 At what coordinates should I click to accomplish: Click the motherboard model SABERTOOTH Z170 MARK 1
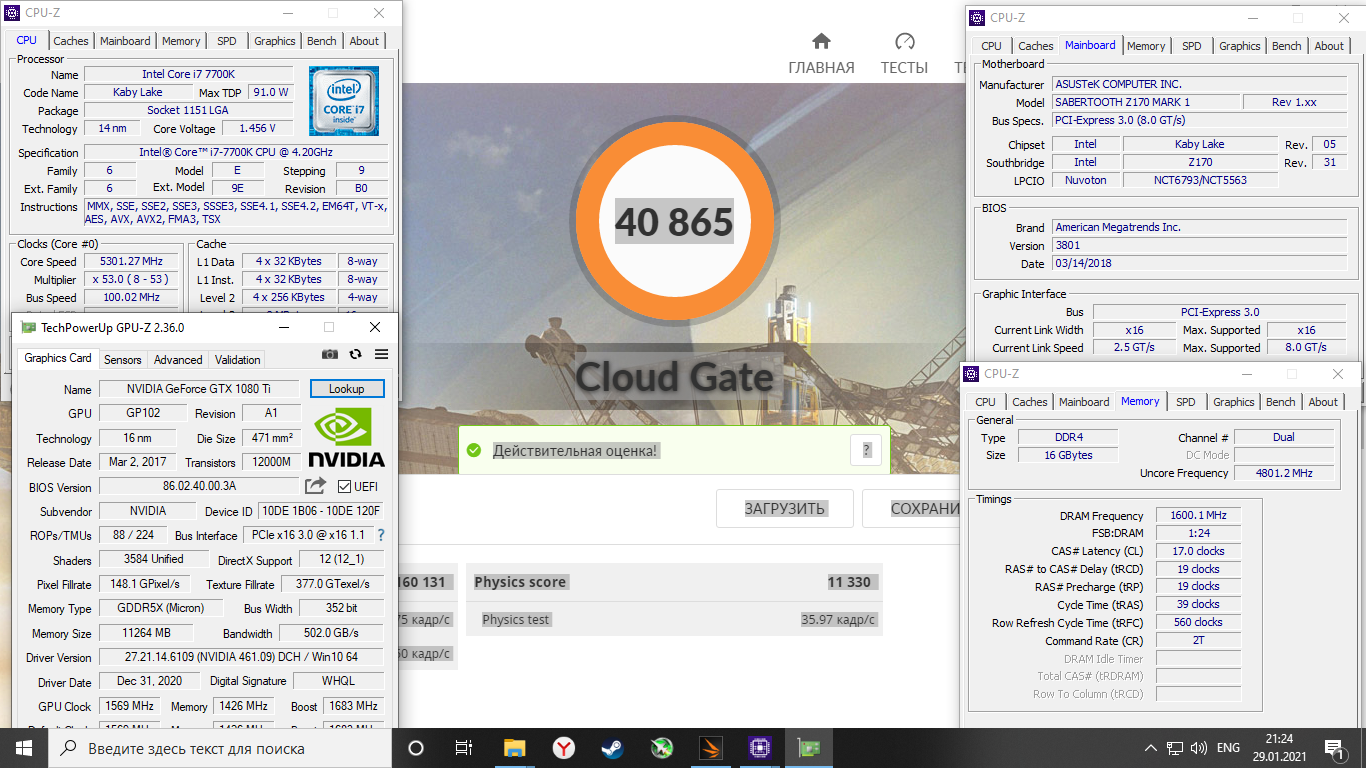(x=1146, y=102)
